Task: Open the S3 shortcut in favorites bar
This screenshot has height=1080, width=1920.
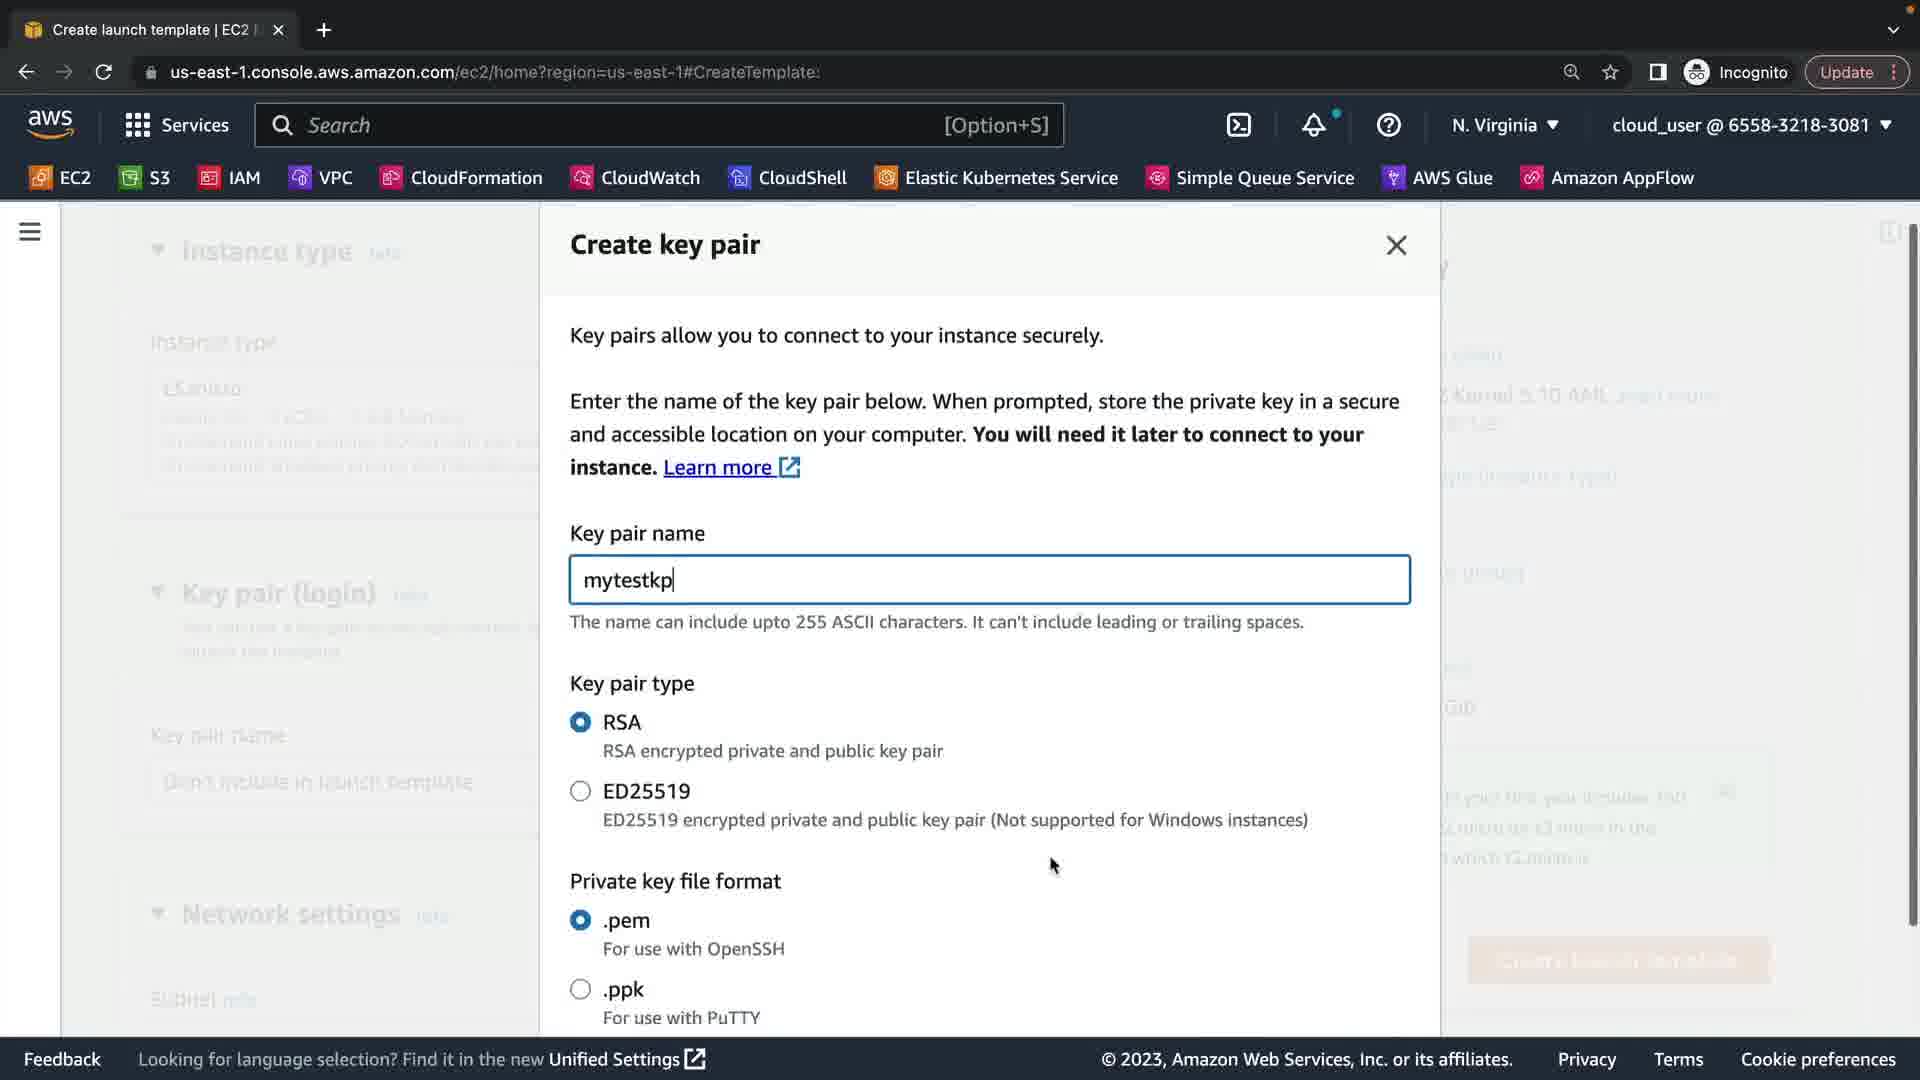Action: point(145,178)
